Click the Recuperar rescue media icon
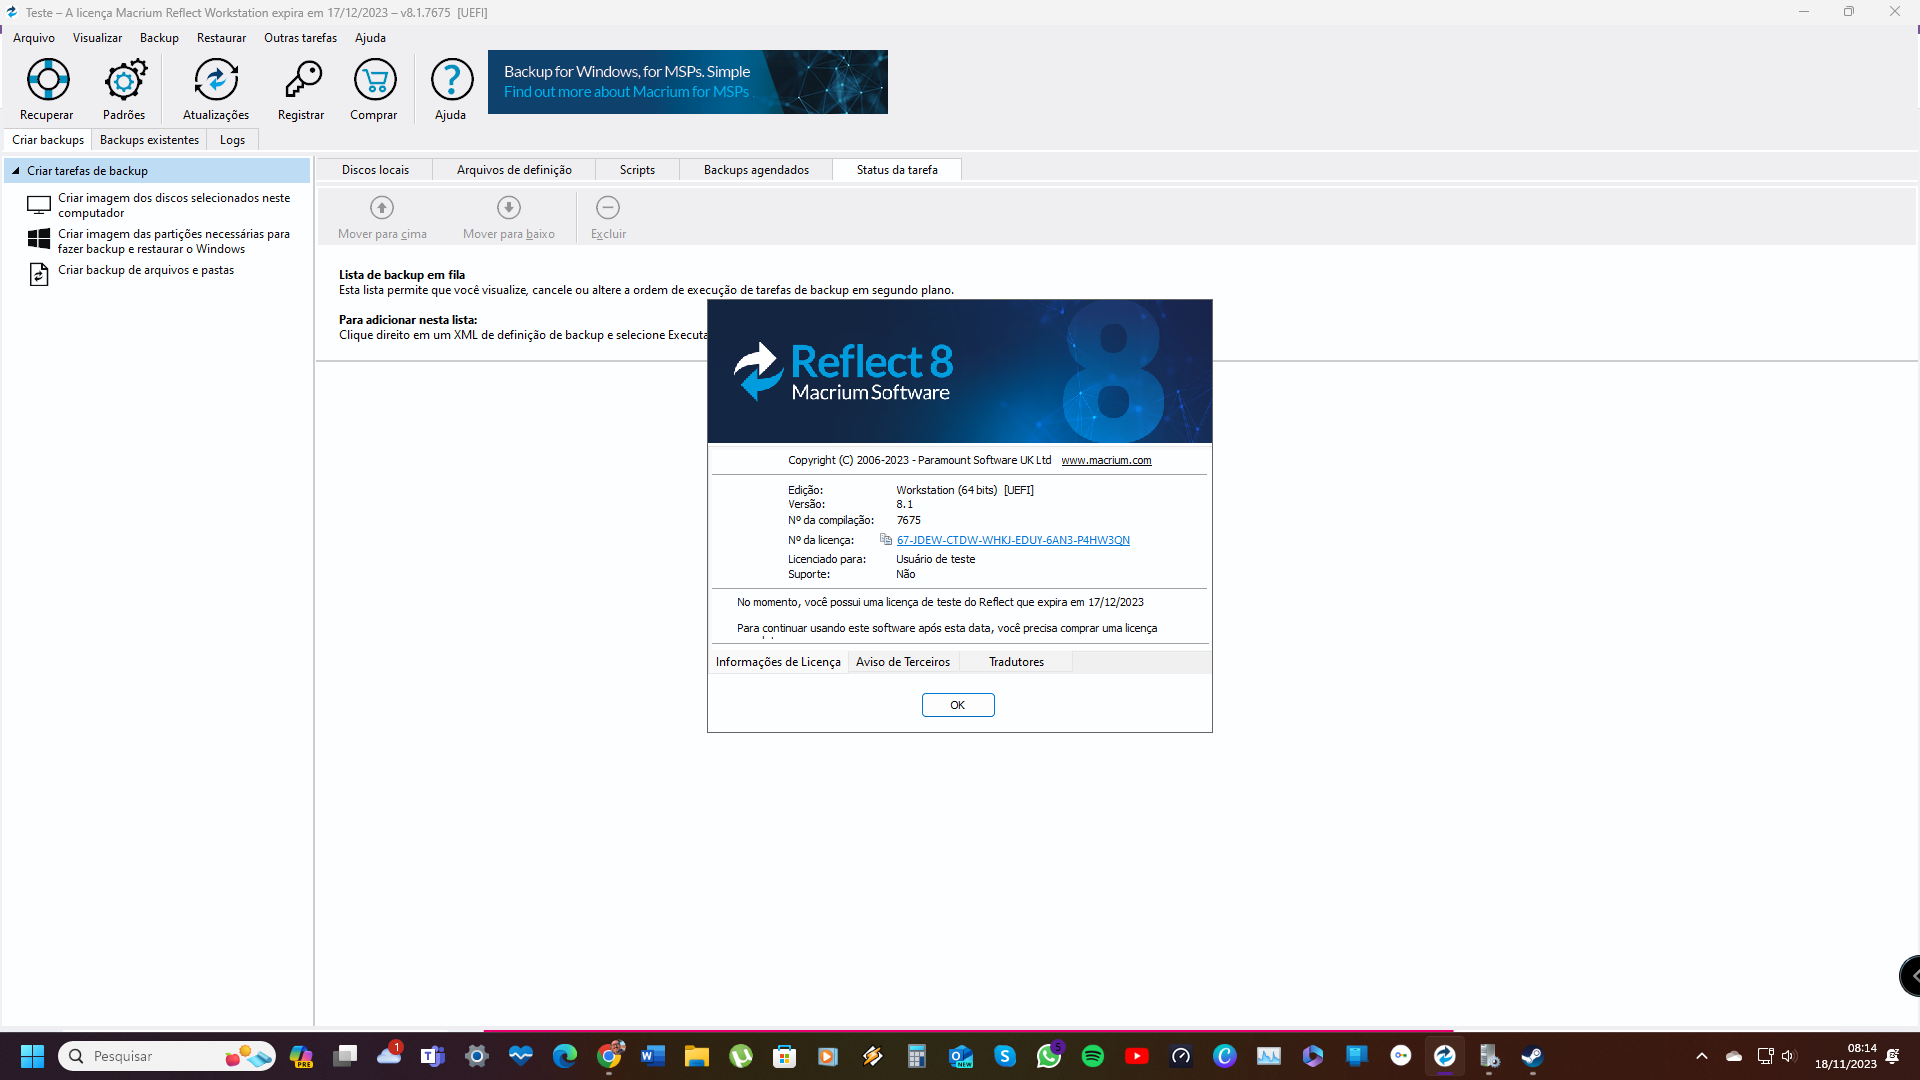The height and width of the screenshot is (1080, 1920). 47,80
